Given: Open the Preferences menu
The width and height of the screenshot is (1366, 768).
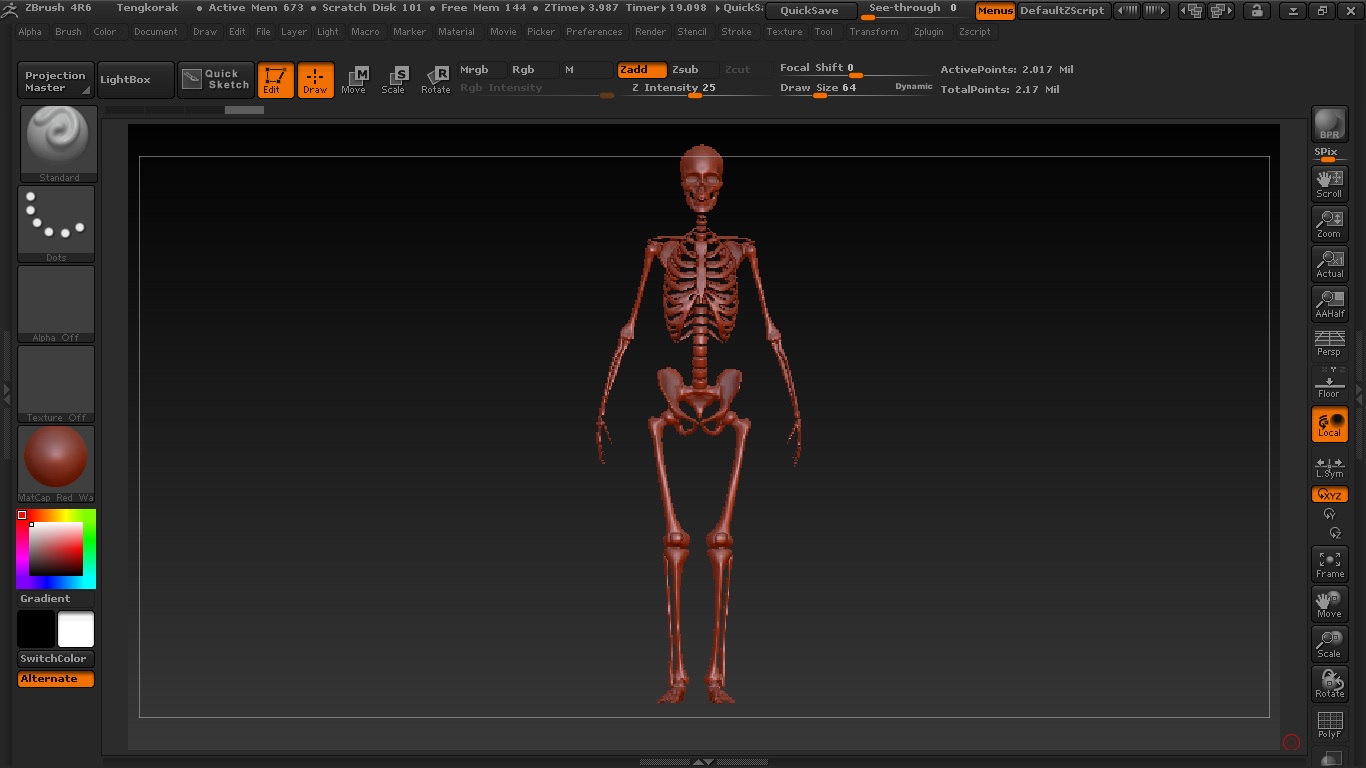Looking at the screenshot, I should click(593, 32).
